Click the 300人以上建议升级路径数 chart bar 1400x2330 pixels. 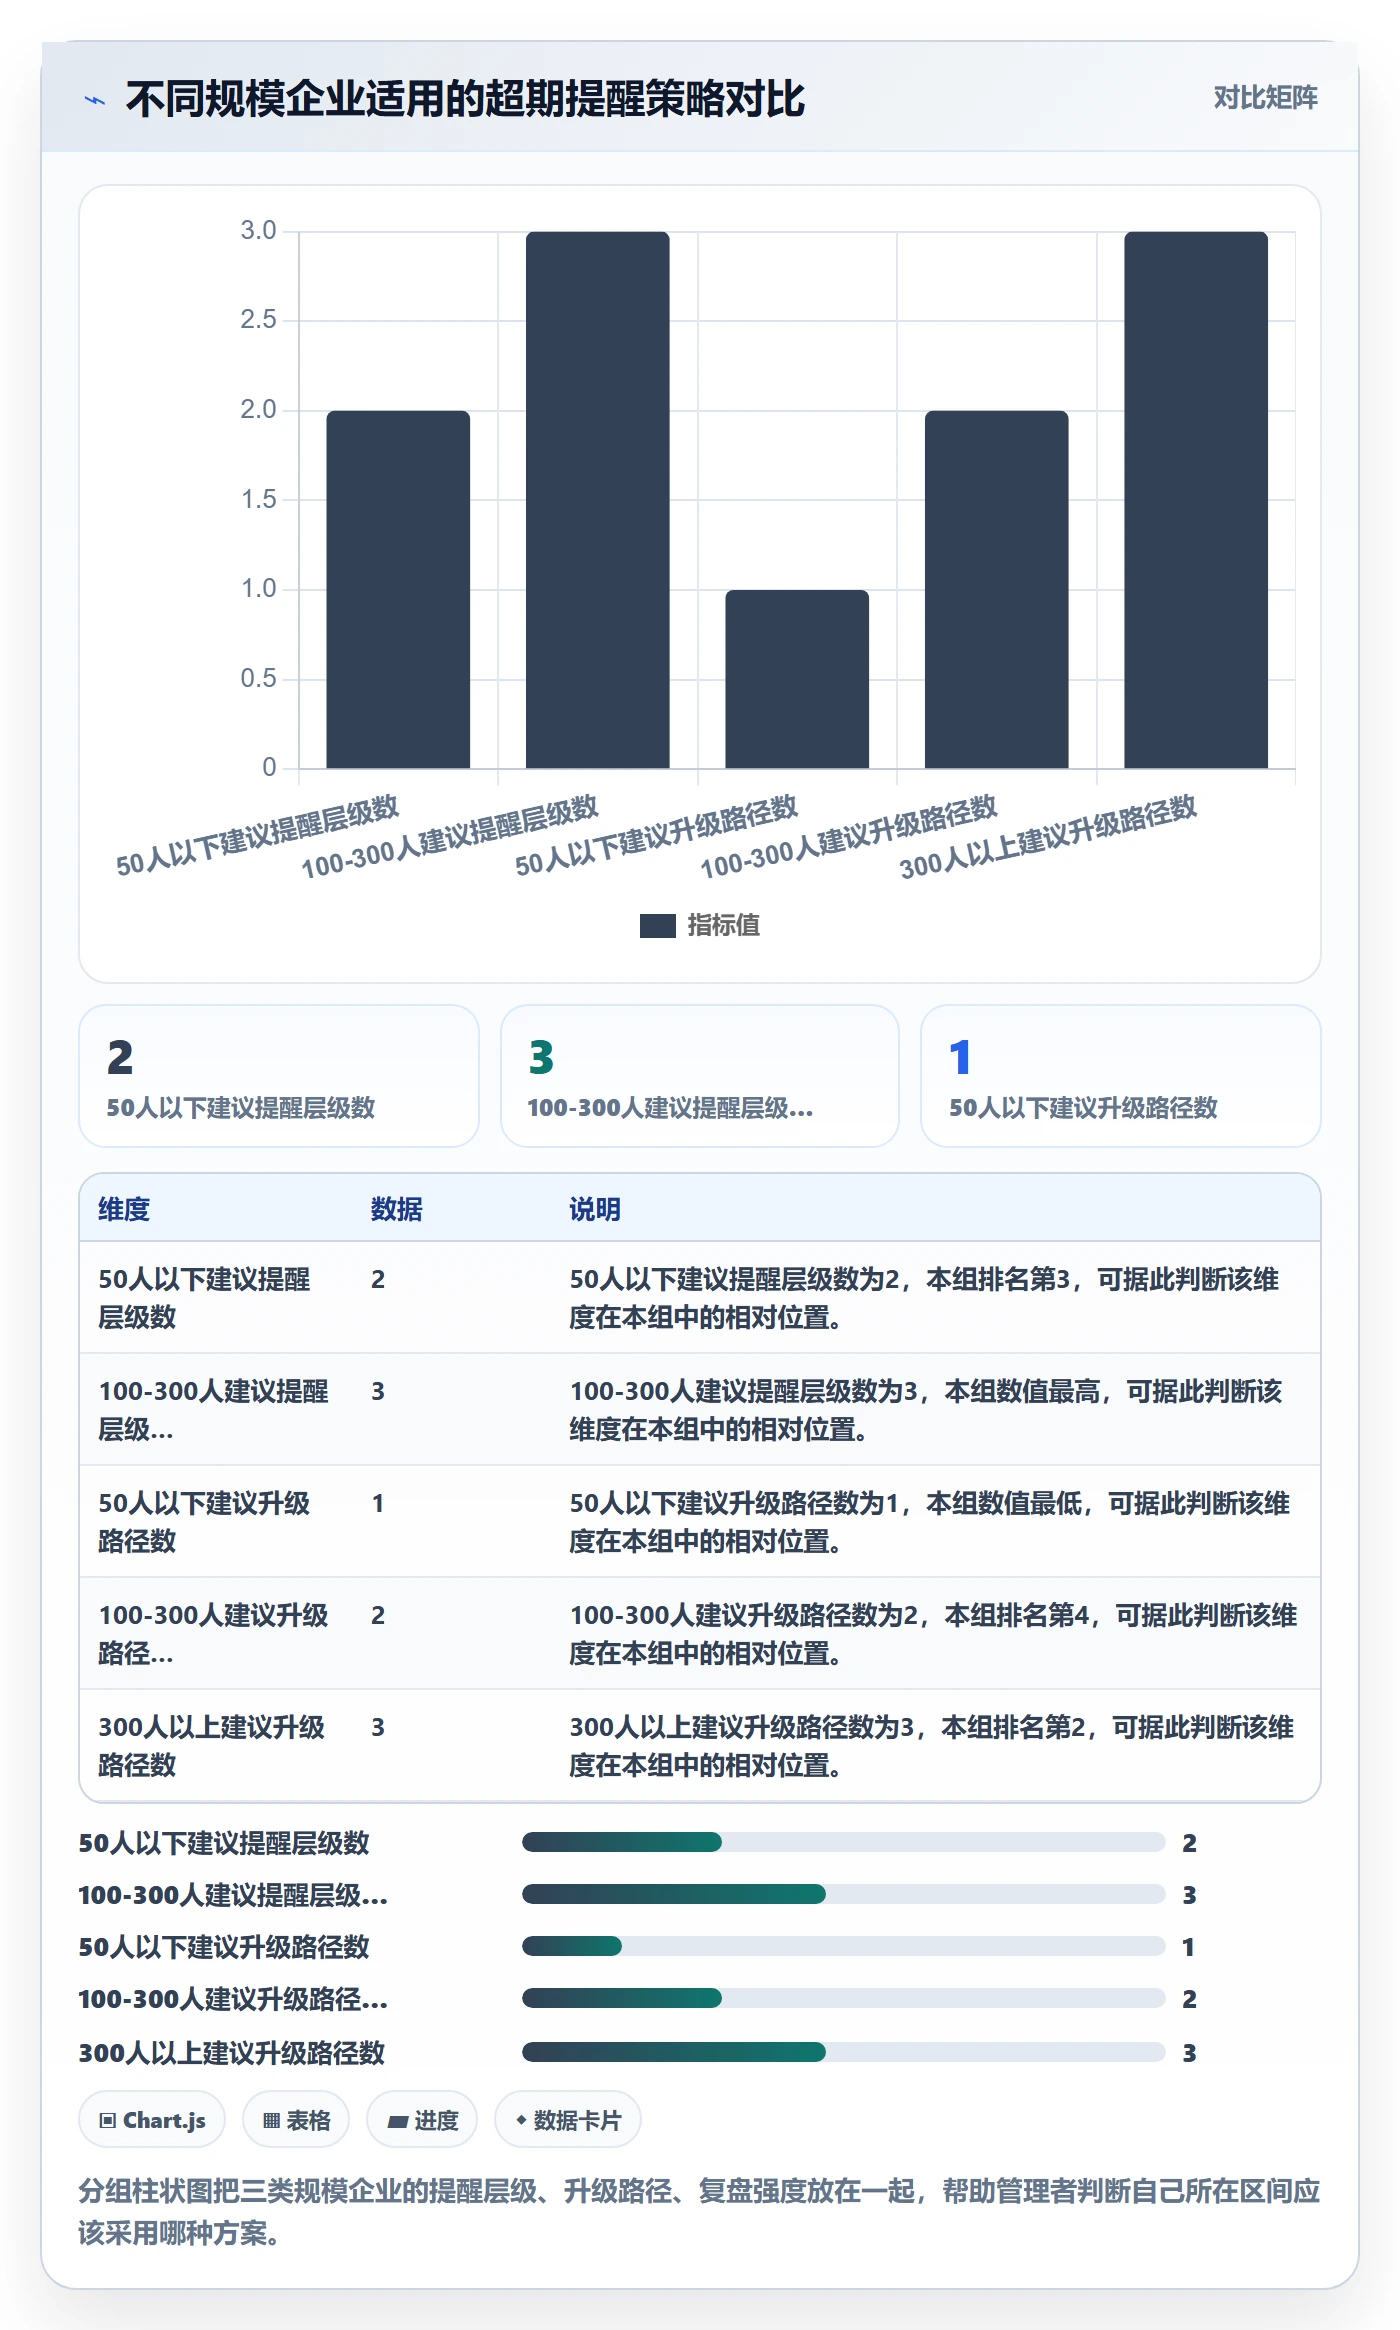pos(1196,500)
